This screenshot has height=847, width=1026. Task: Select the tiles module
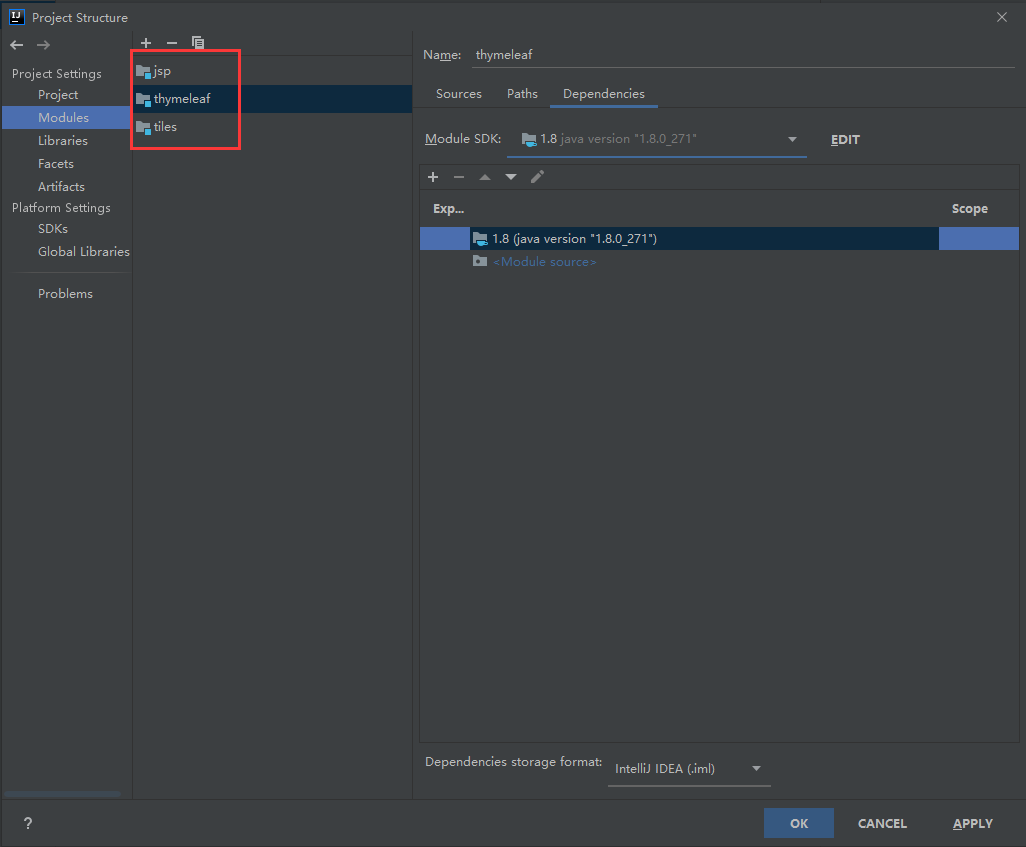pyautogui.click(x=272, y=126)
